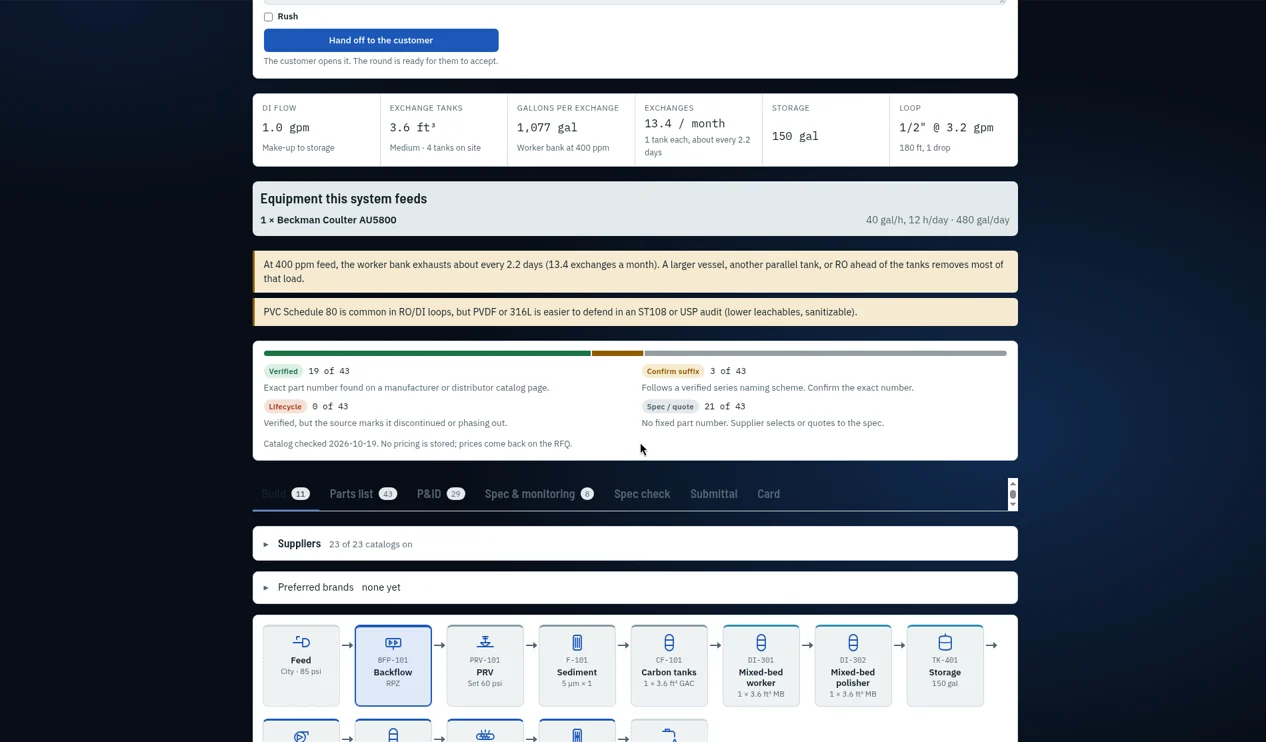Open the Submittal tab
The height and width of the screenshot is (742, 1266).
pyautogui.click(x=714, y=494)
